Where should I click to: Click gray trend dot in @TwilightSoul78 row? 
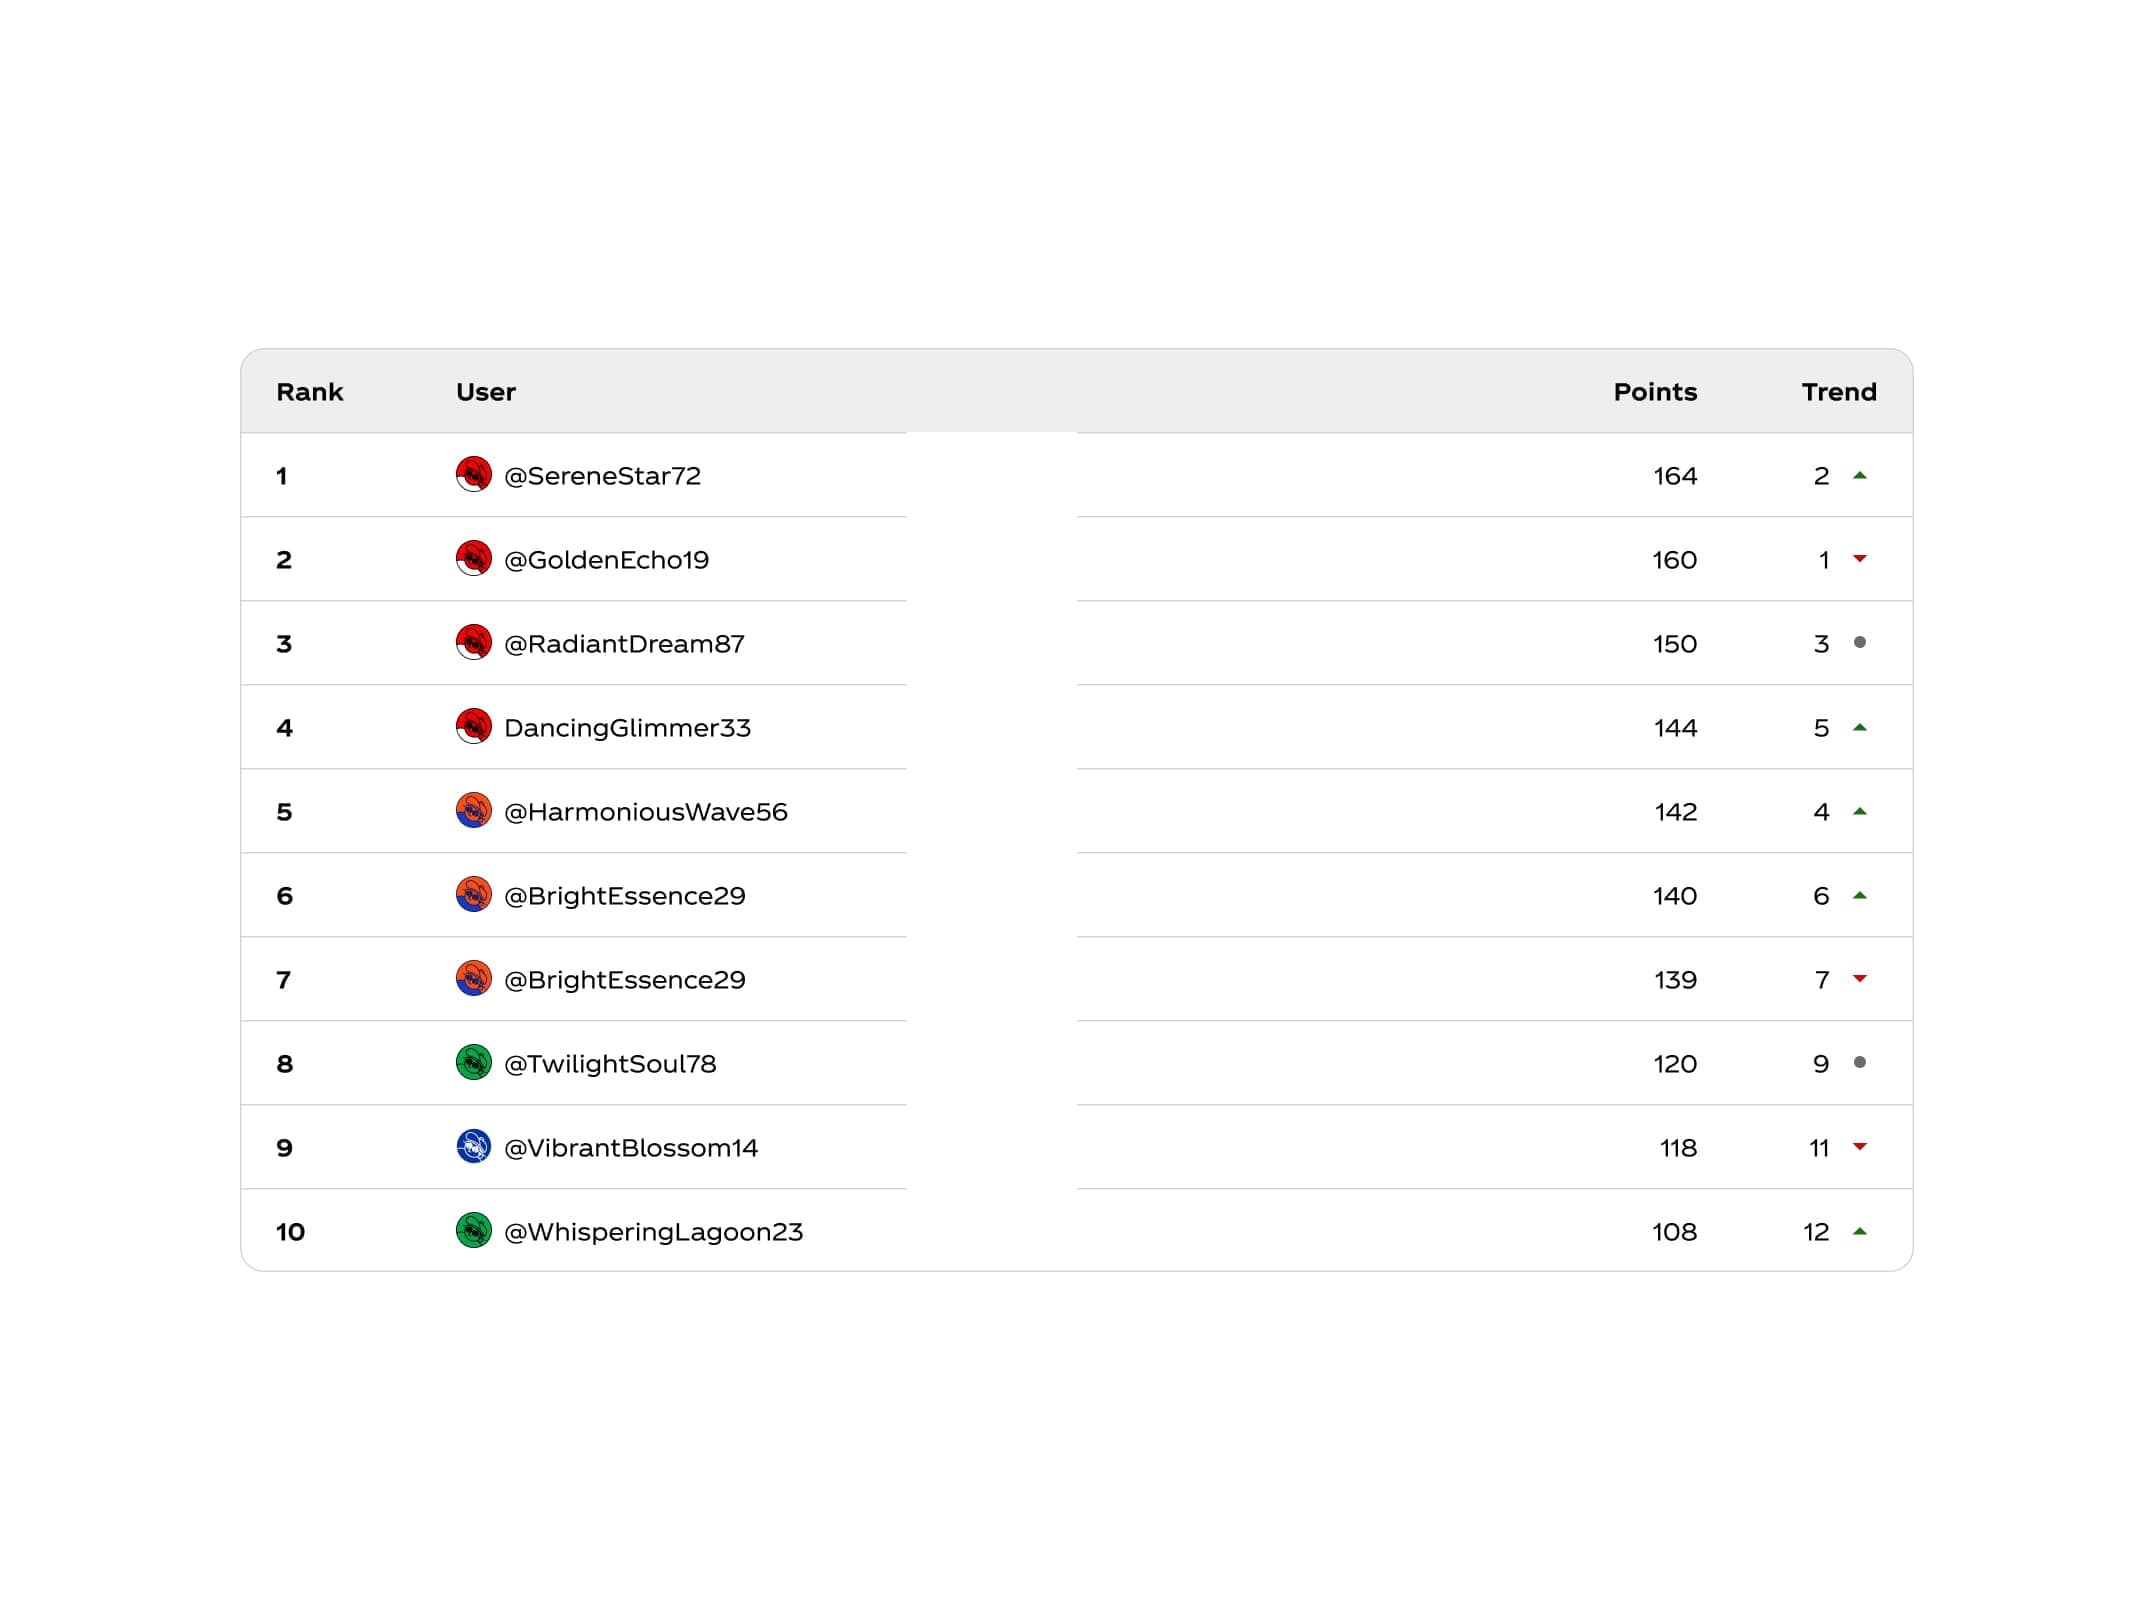(x=1859, y=1063)
